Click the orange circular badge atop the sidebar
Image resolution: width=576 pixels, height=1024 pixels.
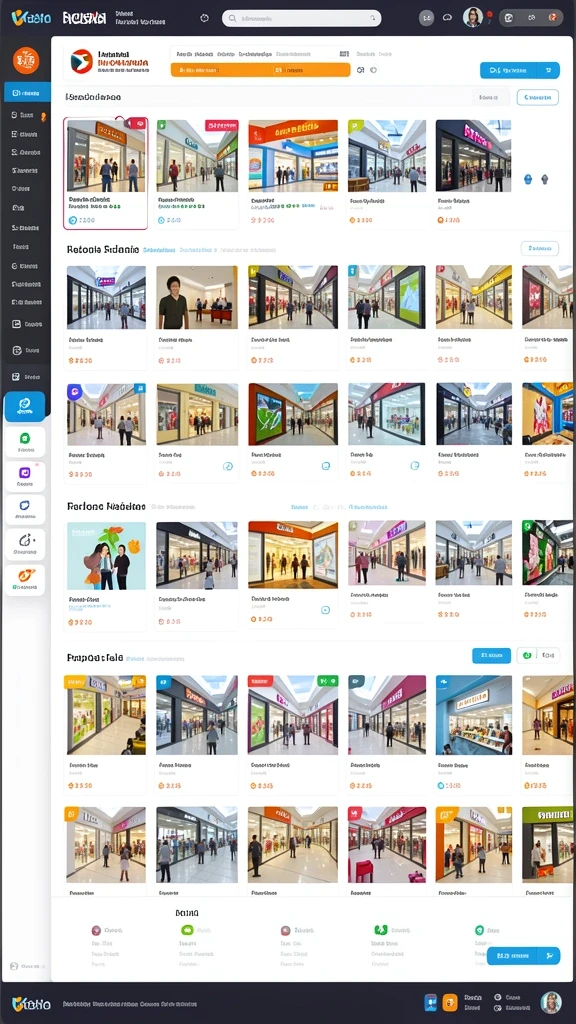point(26,60)
